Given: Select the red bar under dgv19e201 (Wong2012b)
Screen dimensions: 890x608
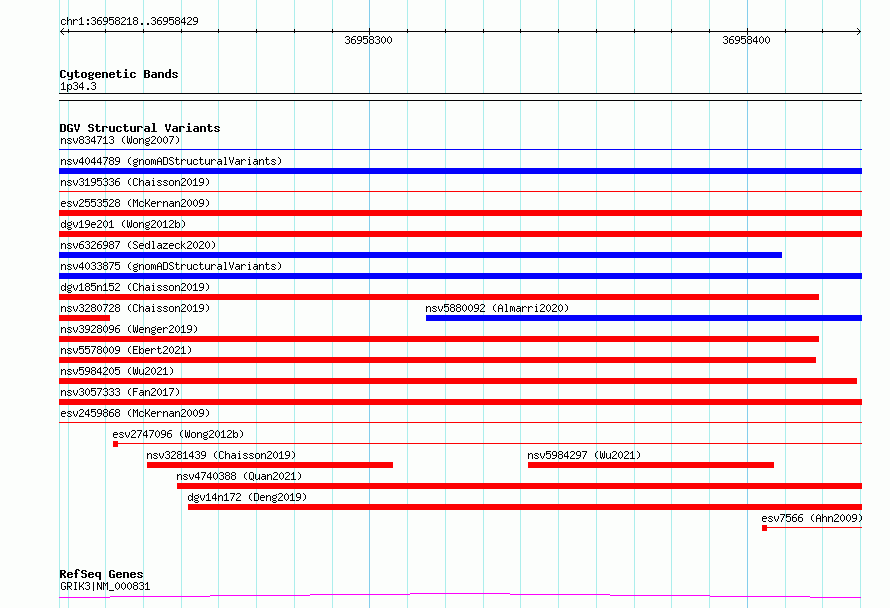Looking at the screenshot, I should point(460,234).
